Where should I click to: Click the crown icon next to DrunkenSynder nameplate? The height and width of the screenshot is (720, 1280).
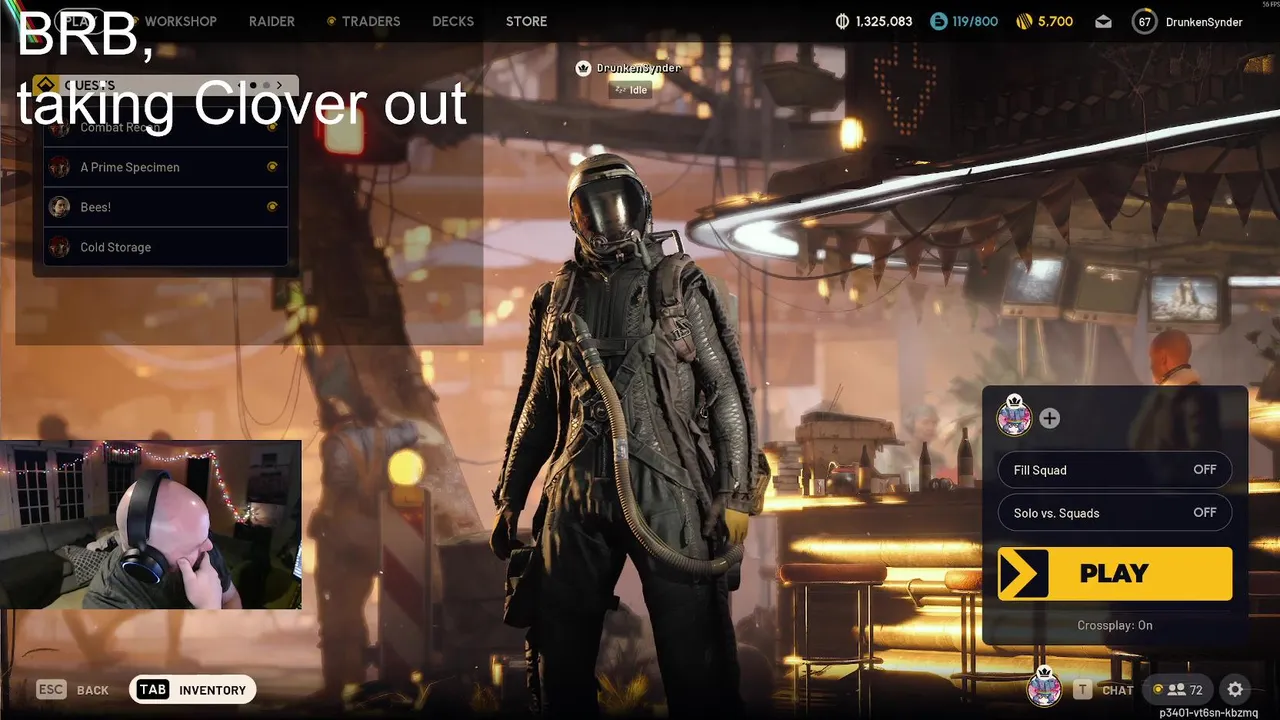583,68
